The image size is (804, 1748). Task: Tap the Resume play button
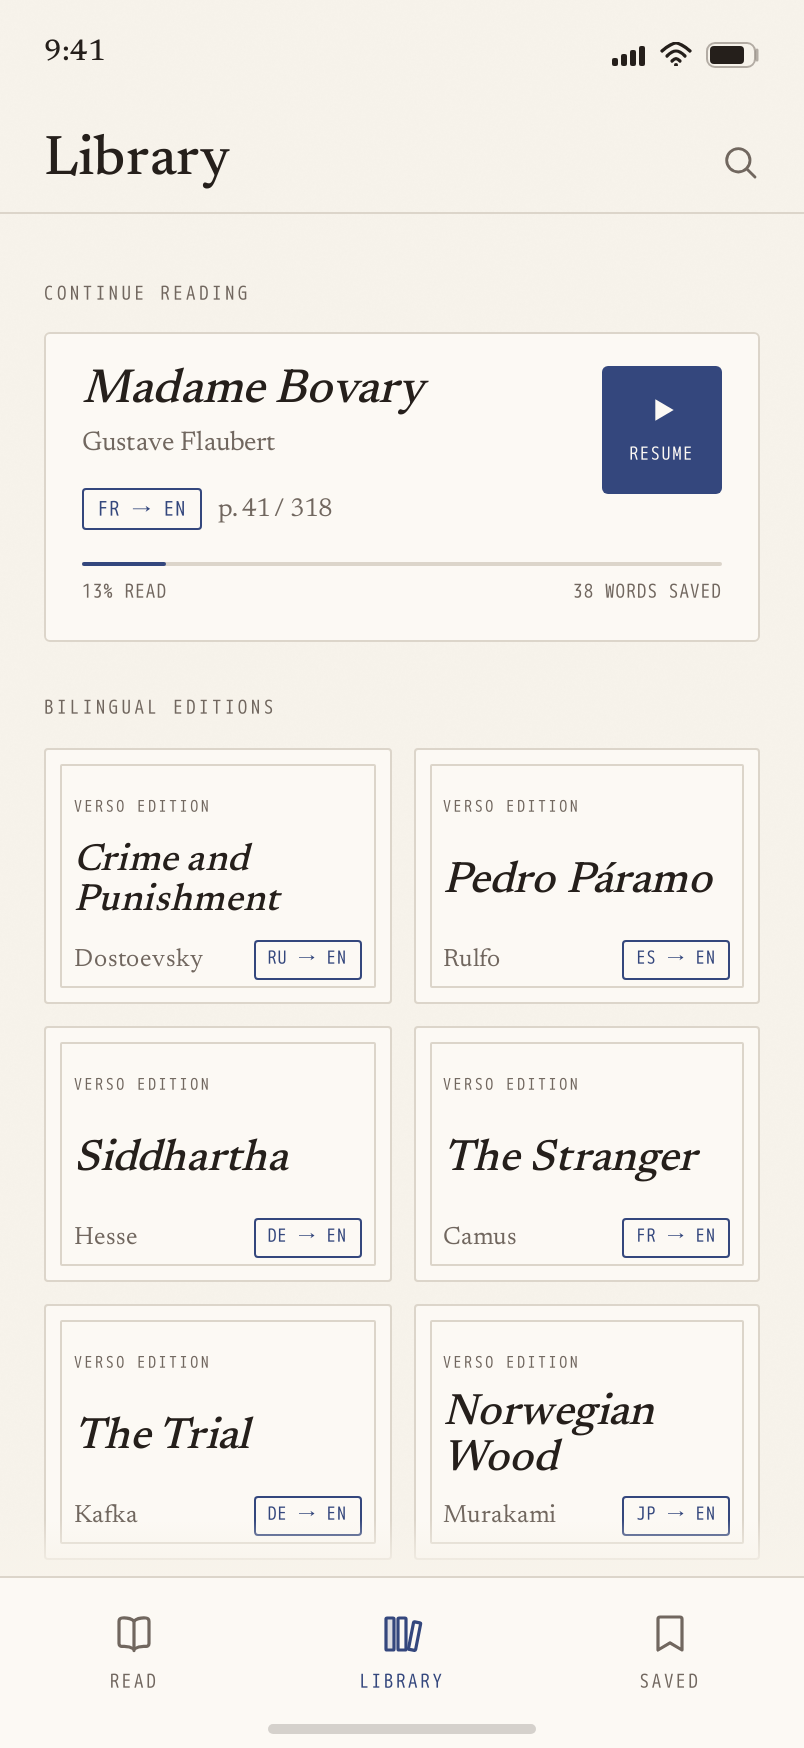(x=662, y=430)
